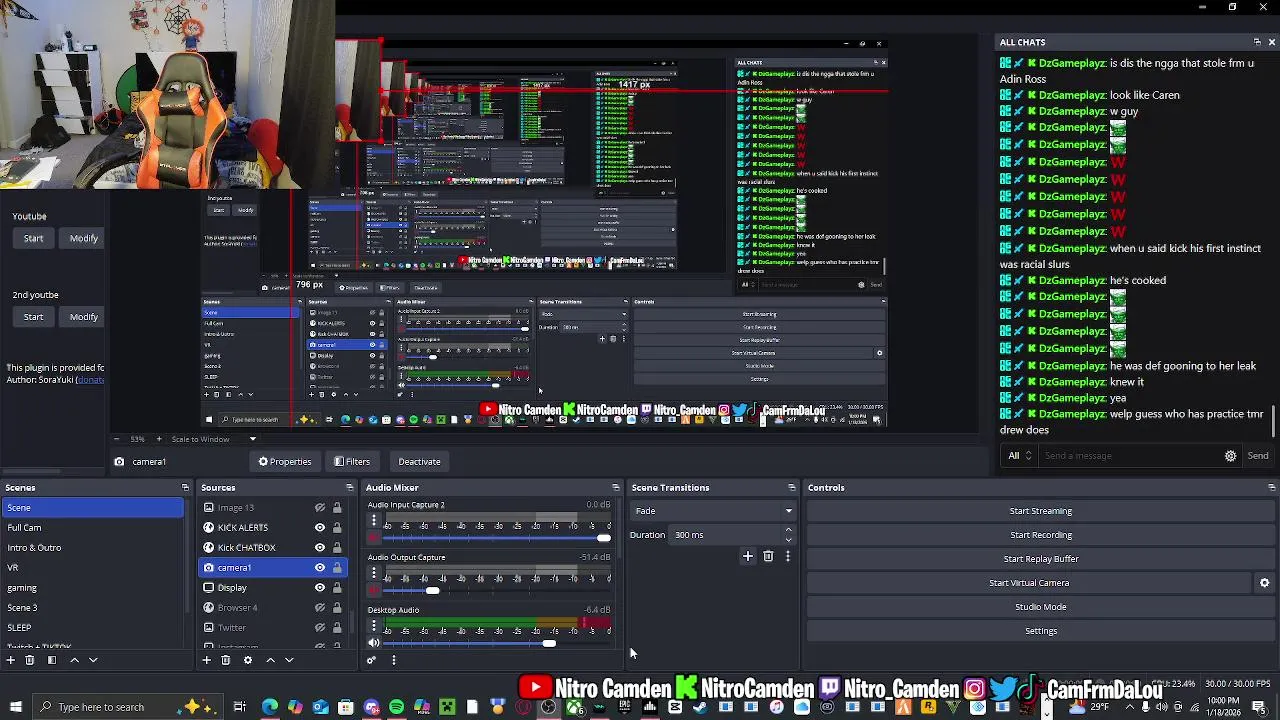Image resolution: width=1280 pixels, height=720 pixels.
Task: Open OBS Settings
Action: coord(1040,631)
